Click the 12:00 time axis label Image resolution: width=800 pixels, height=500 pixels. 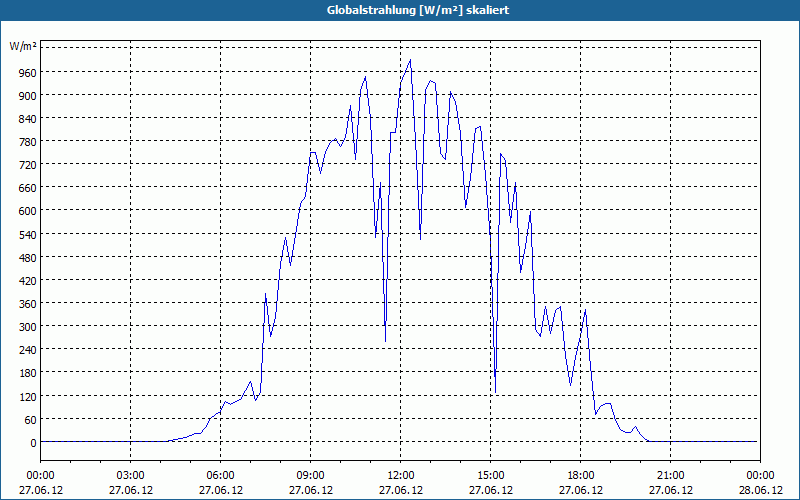401,476
